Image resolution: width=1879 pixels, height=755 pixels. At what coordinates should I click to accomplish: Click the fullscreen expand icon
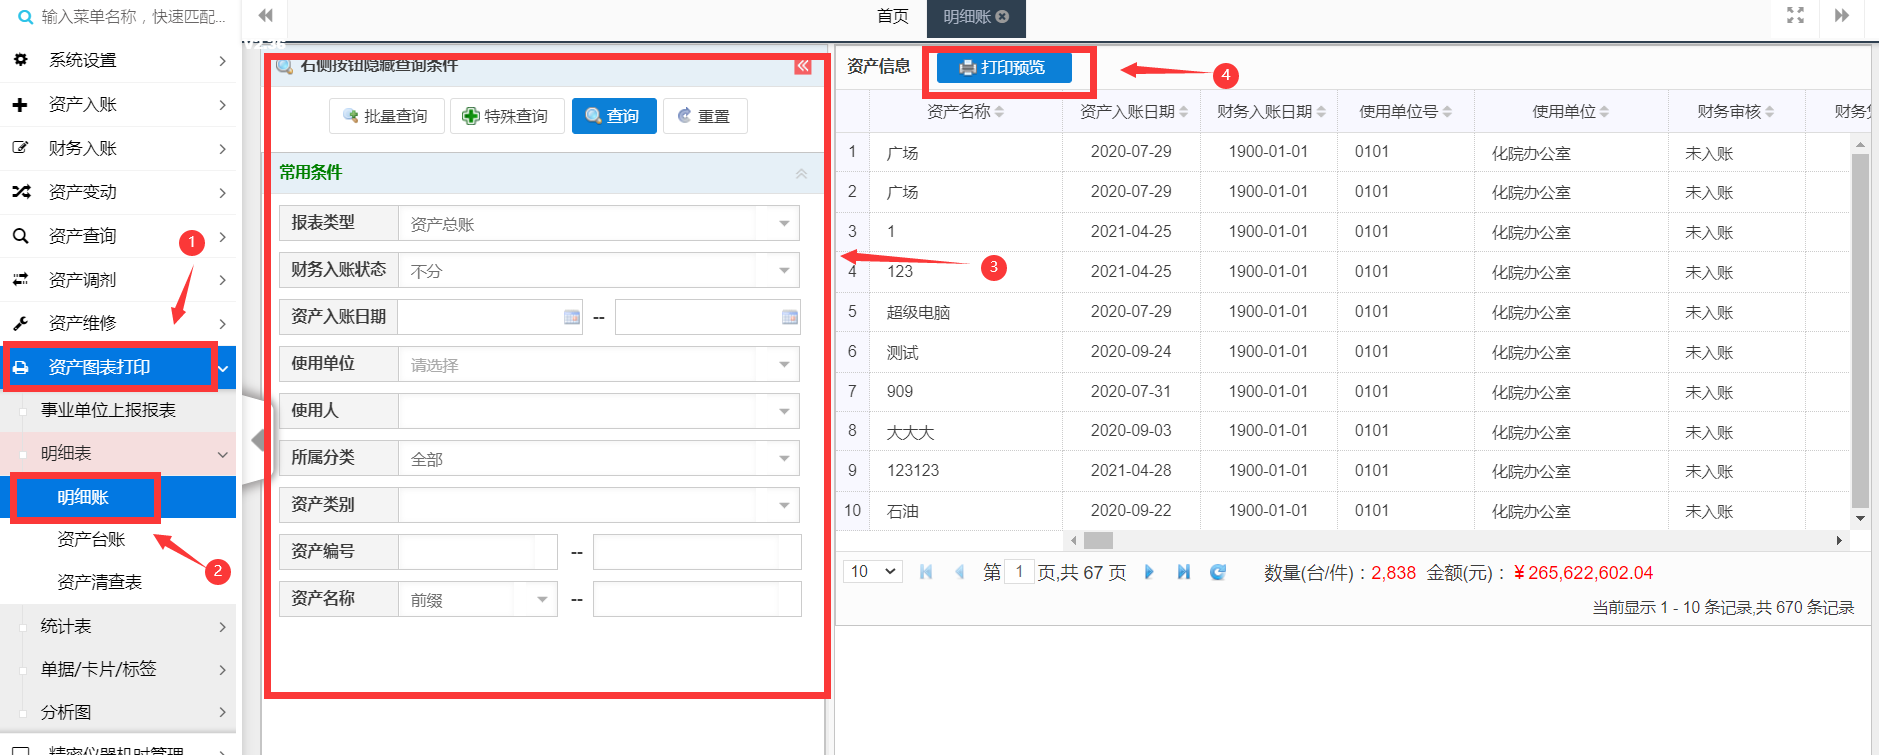[x=1795, y=15]
